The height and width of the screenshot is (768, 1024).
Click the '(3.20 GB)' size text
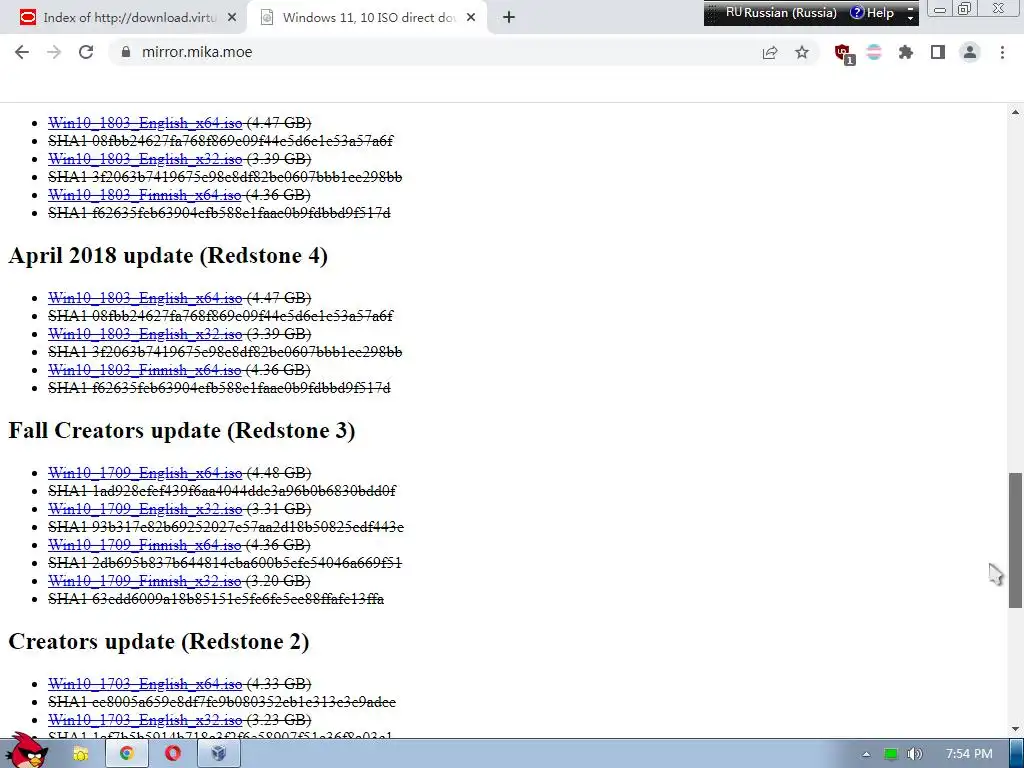tap(278, 581)
